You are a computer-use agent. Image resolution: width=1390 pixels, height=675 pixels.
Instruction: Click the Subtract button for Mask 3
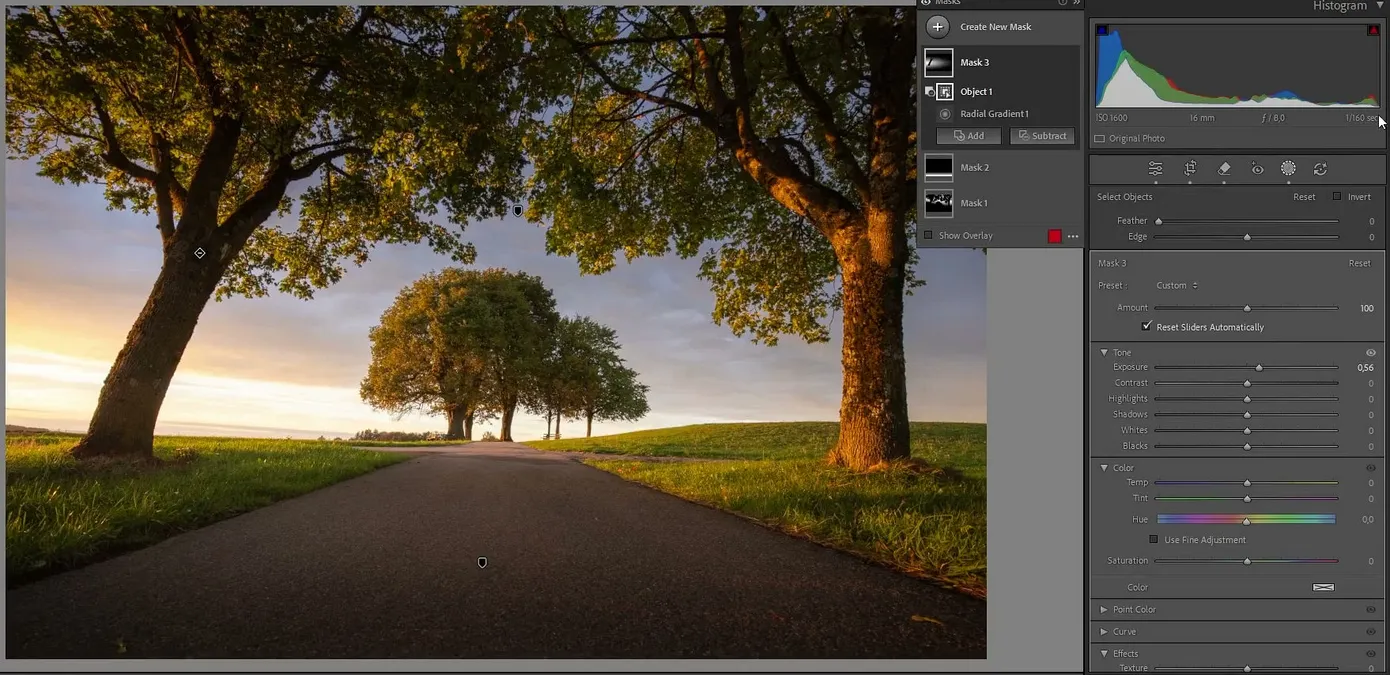coord(1042,136)
